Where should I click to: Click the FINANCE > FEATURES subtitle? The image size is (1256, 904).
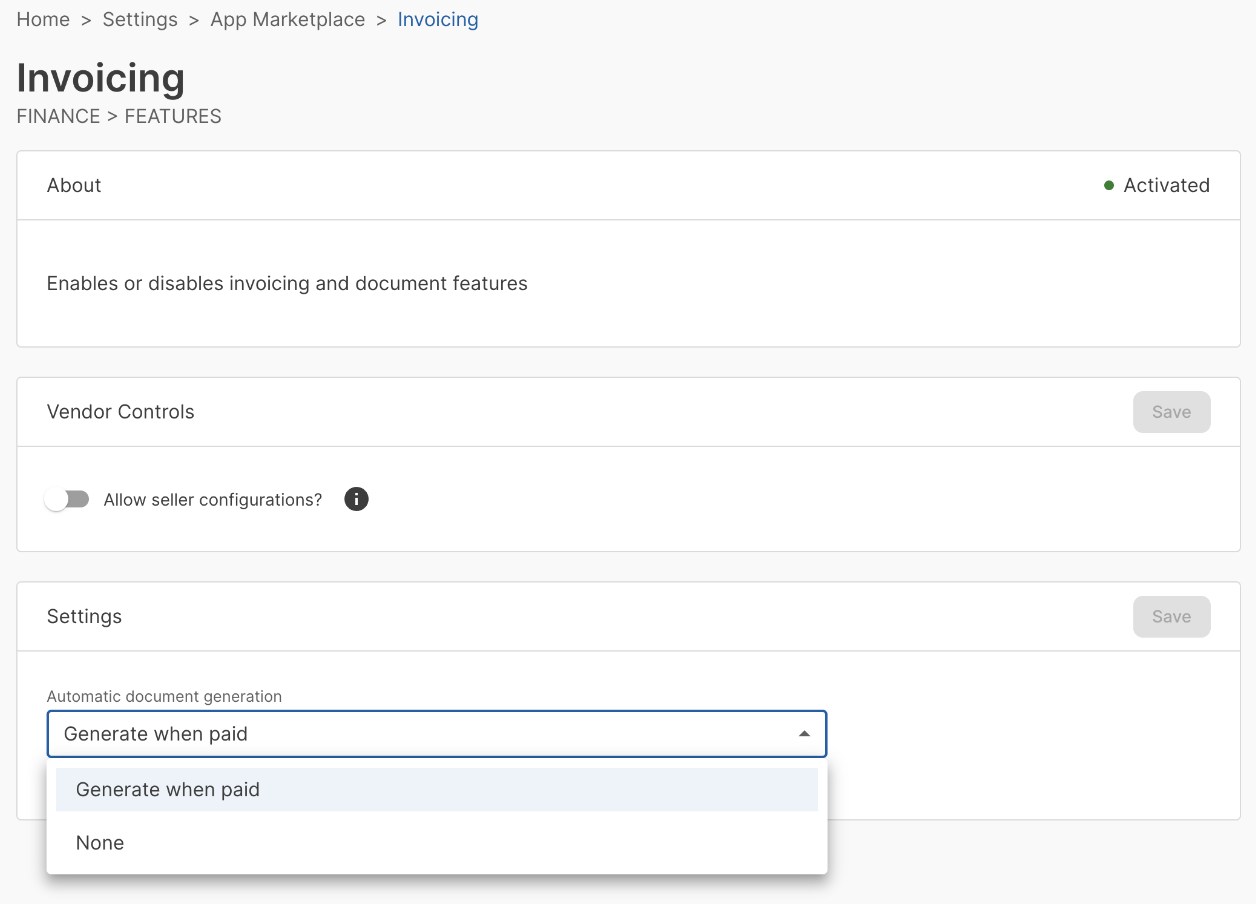[119, 116]
